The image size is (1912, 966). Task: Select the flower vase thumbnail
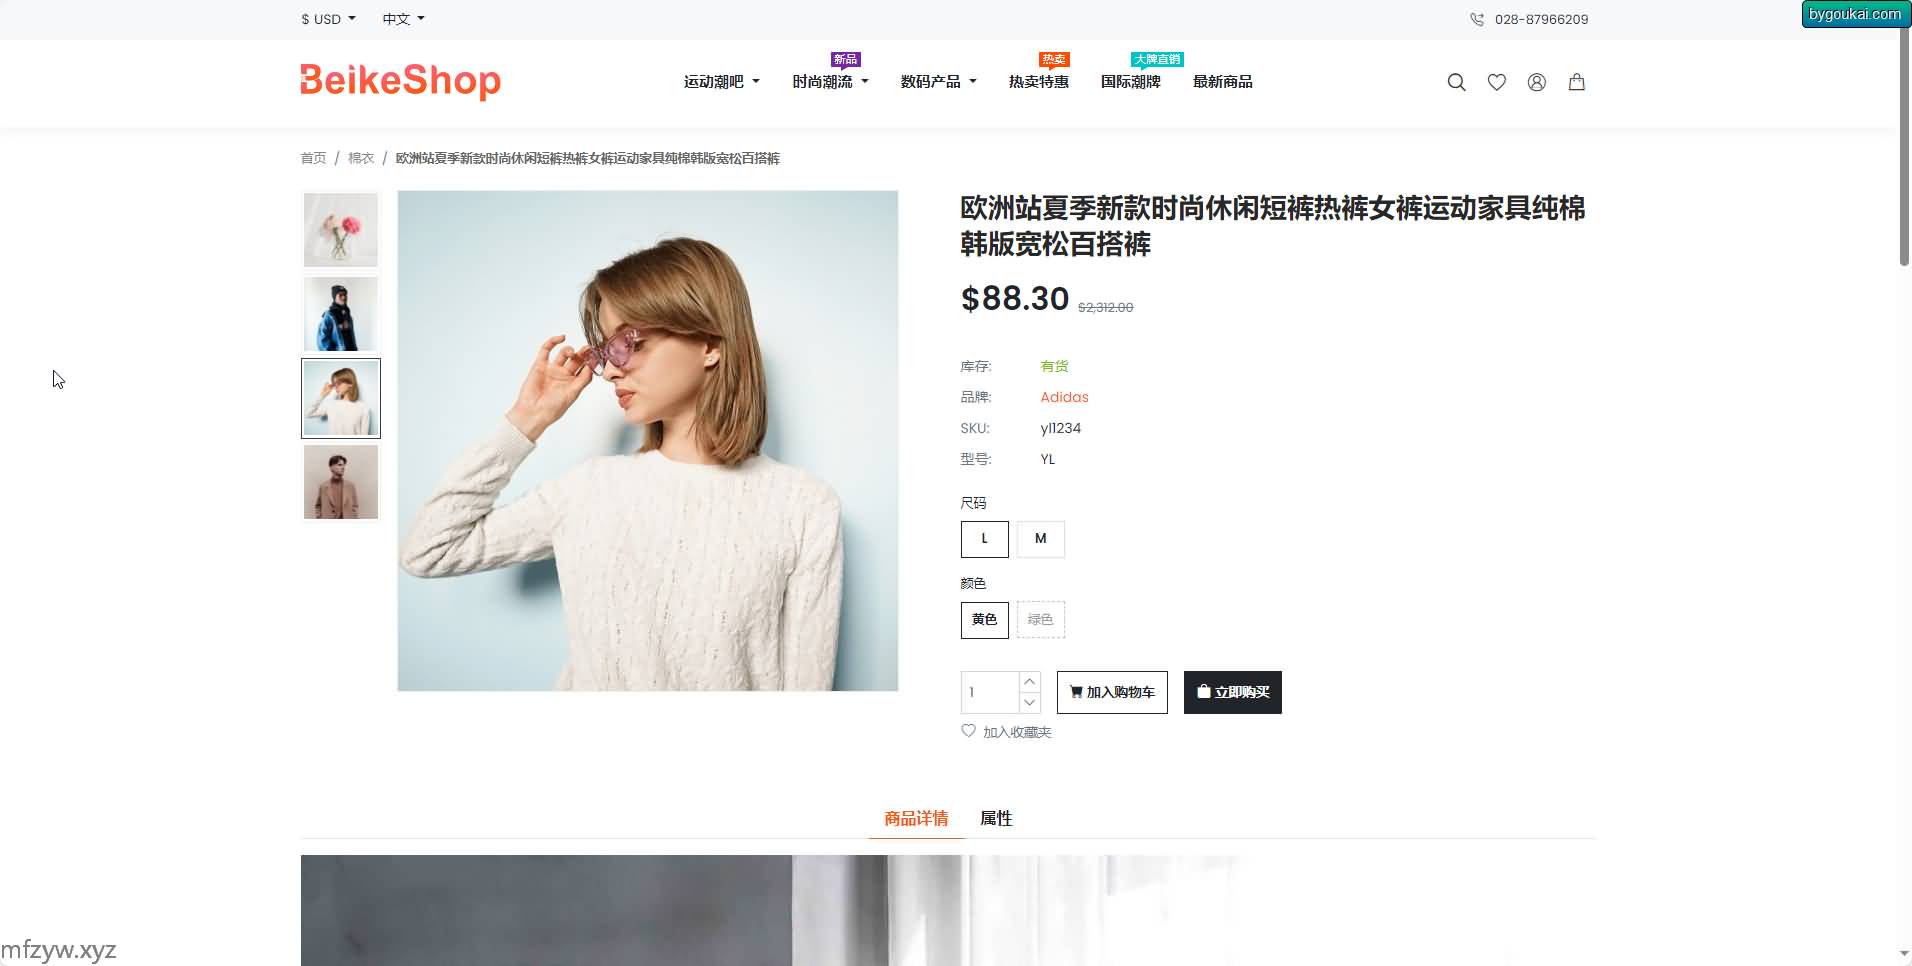[x=340, y=230]
